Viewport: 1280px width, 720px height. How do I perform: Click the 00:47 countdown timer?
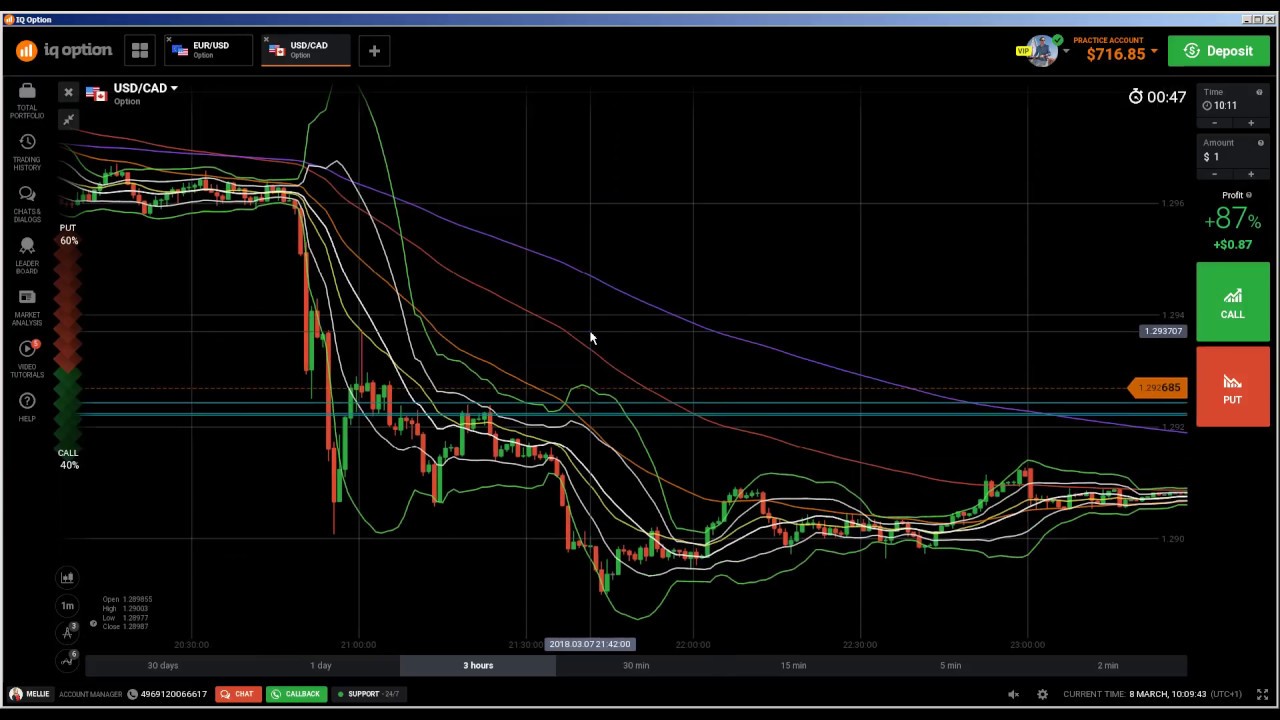(1157, 97)
